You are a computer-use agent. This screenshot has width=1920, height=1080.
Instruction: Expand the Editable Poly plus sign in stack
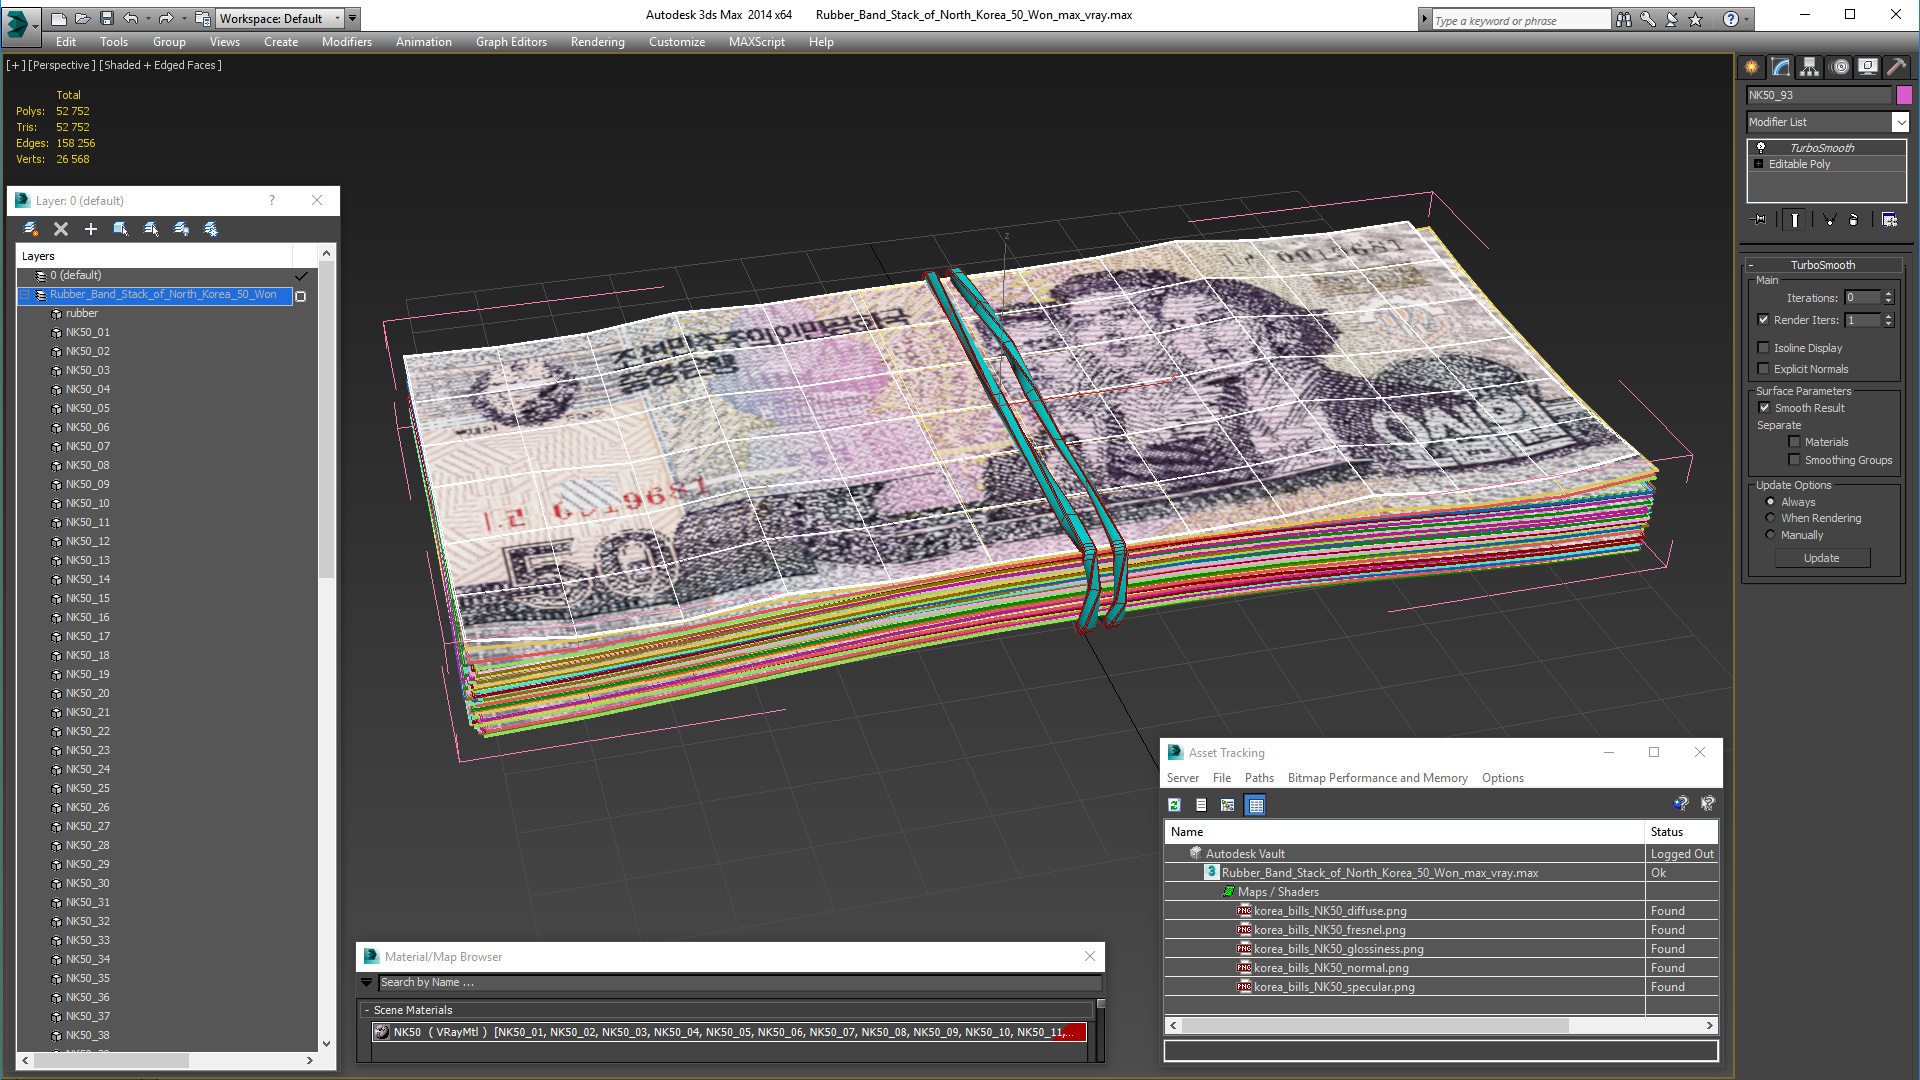(1759, 164)
